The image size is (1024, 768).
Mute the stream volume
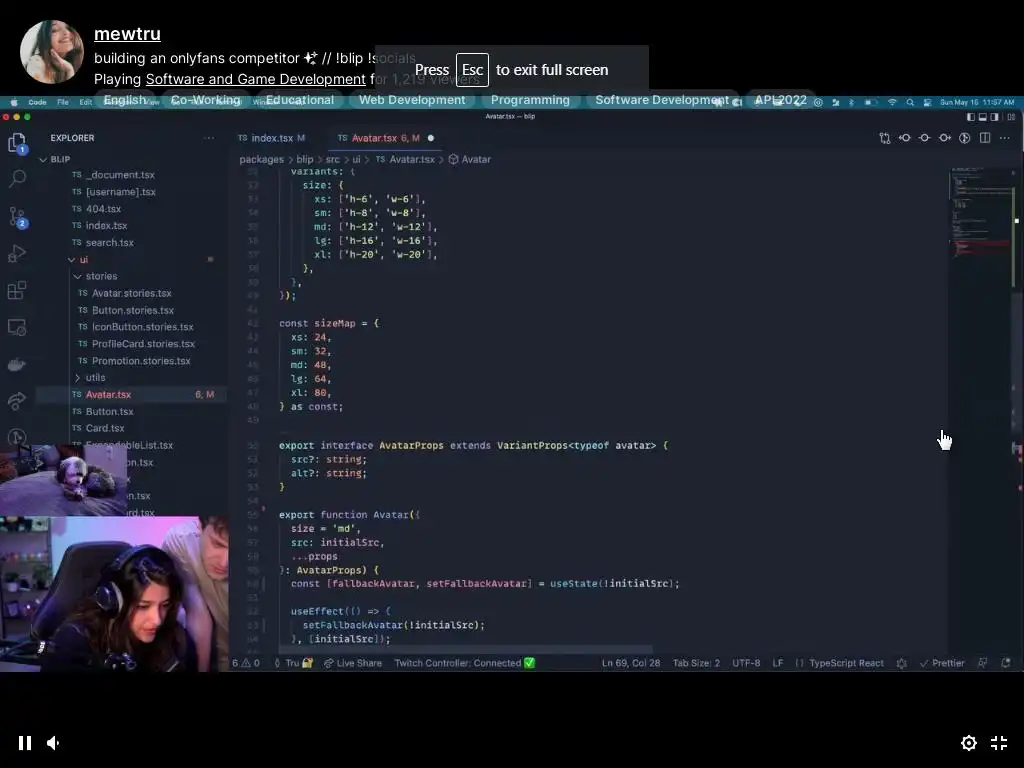click(54, 743)
